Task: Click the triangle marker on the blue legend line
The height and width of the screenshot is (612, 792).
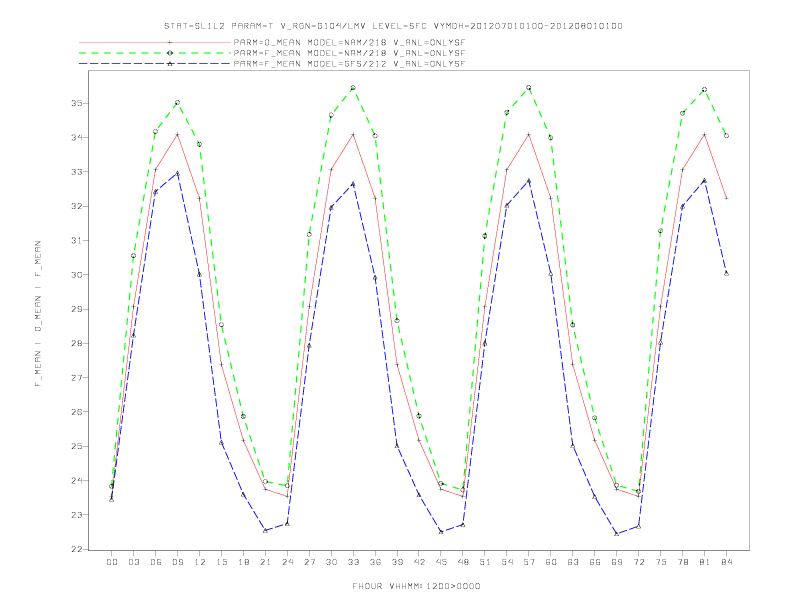Action: 170,64
